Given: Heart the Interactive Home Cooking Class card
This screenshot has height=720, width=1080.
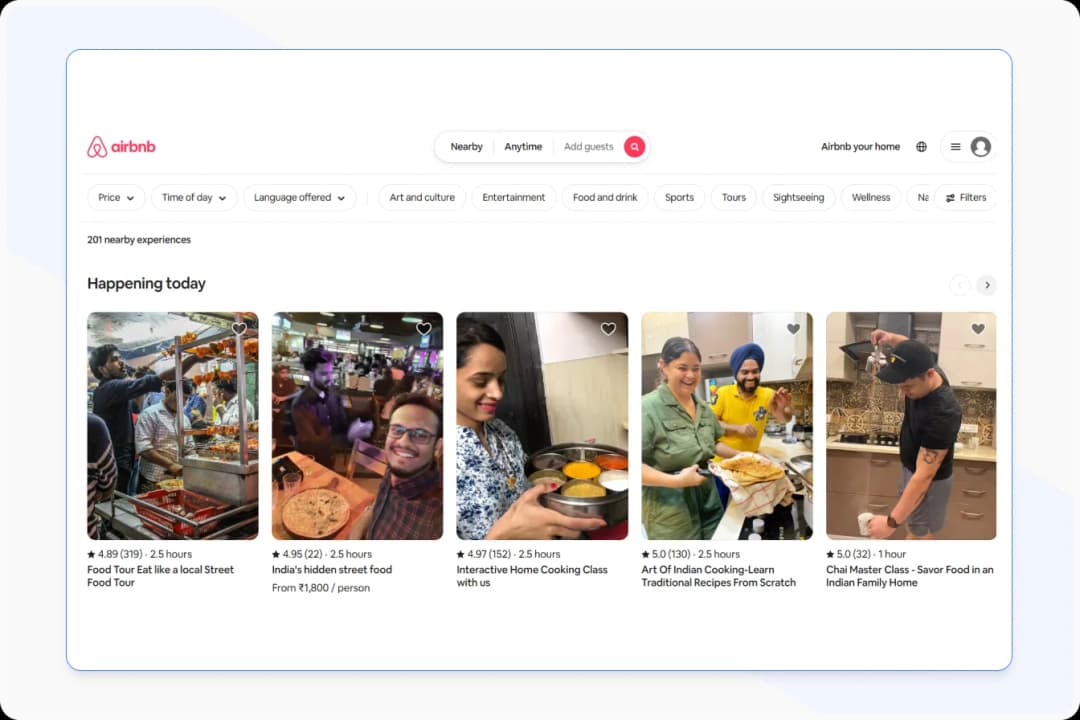Looking at the screenshot, I should point(608,328).
